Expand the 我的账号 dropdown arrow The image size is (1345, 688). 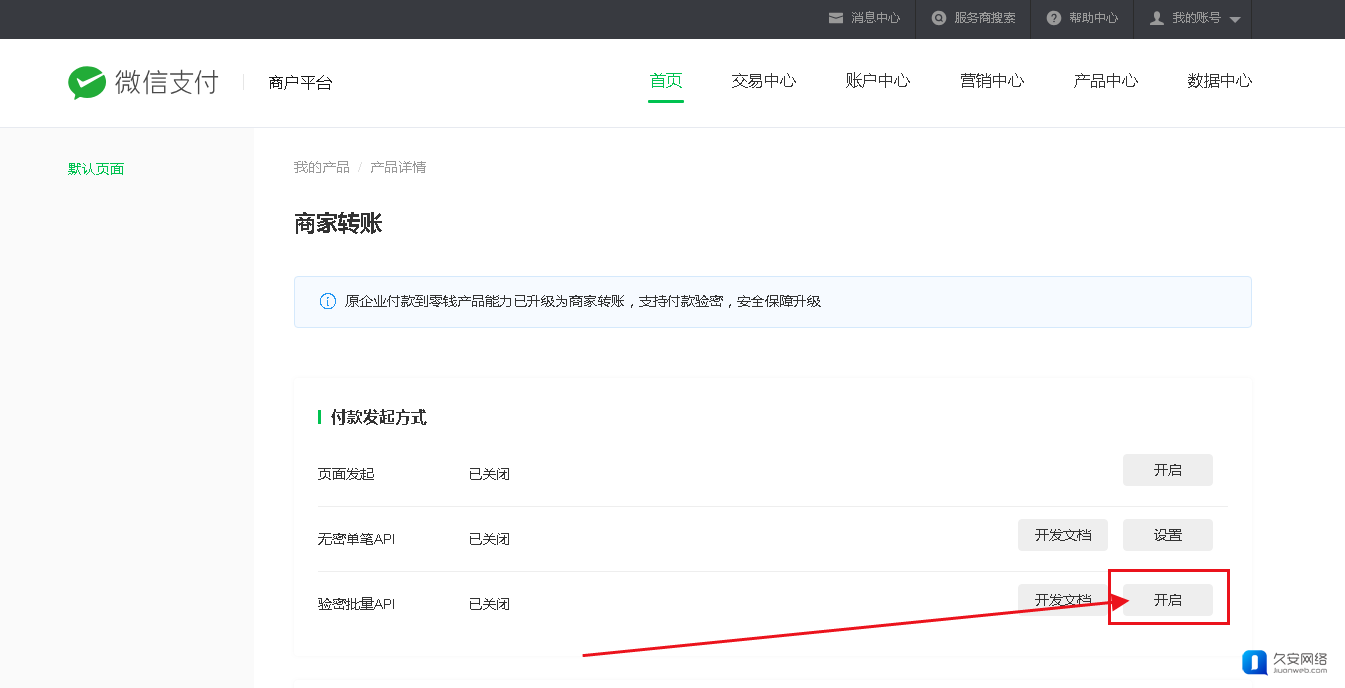coord(1235,20)
